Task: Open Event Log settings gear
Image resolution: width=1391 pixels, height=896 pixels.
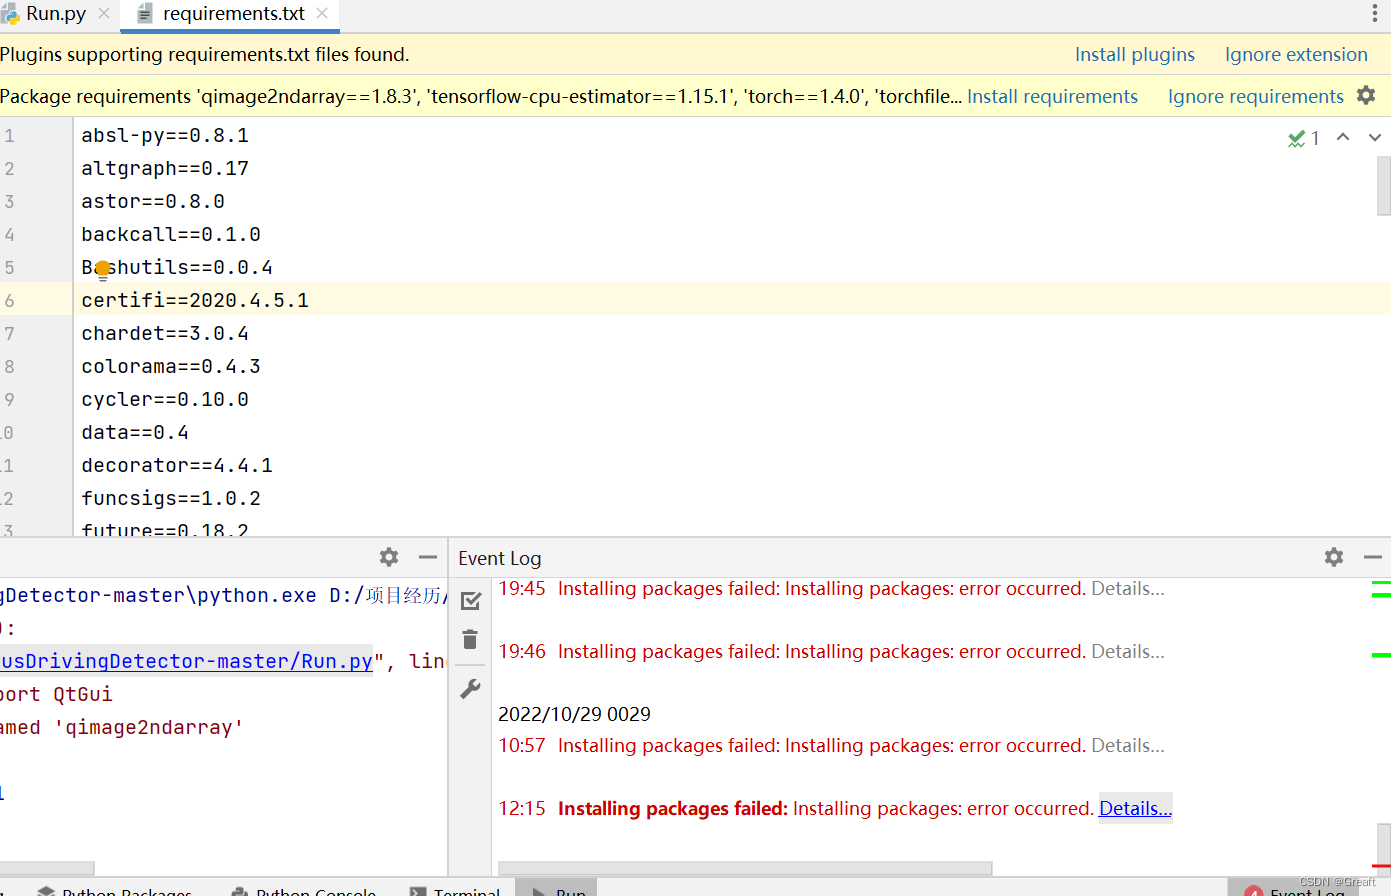Action: pyautogui.click(x=1334, y=557)
